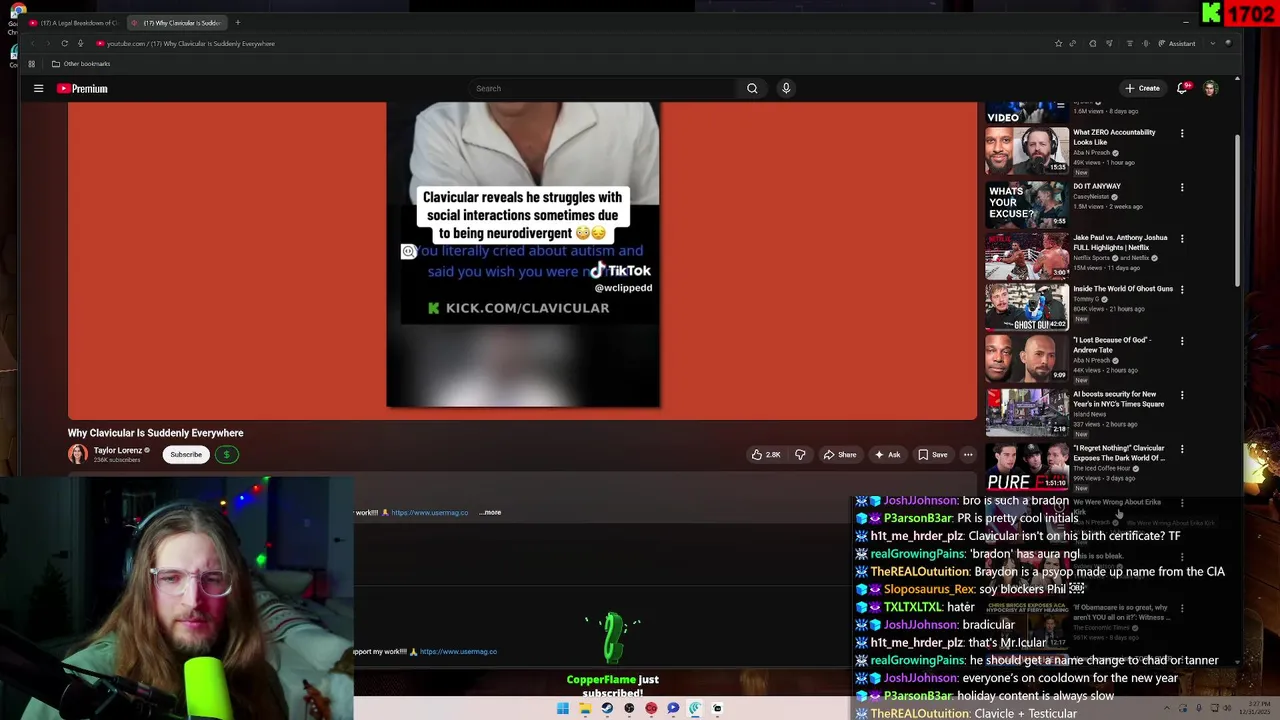Image resolution: width=1280 pixels, height=720 pixels.
Task: Share the video
Action: point(839,455)
